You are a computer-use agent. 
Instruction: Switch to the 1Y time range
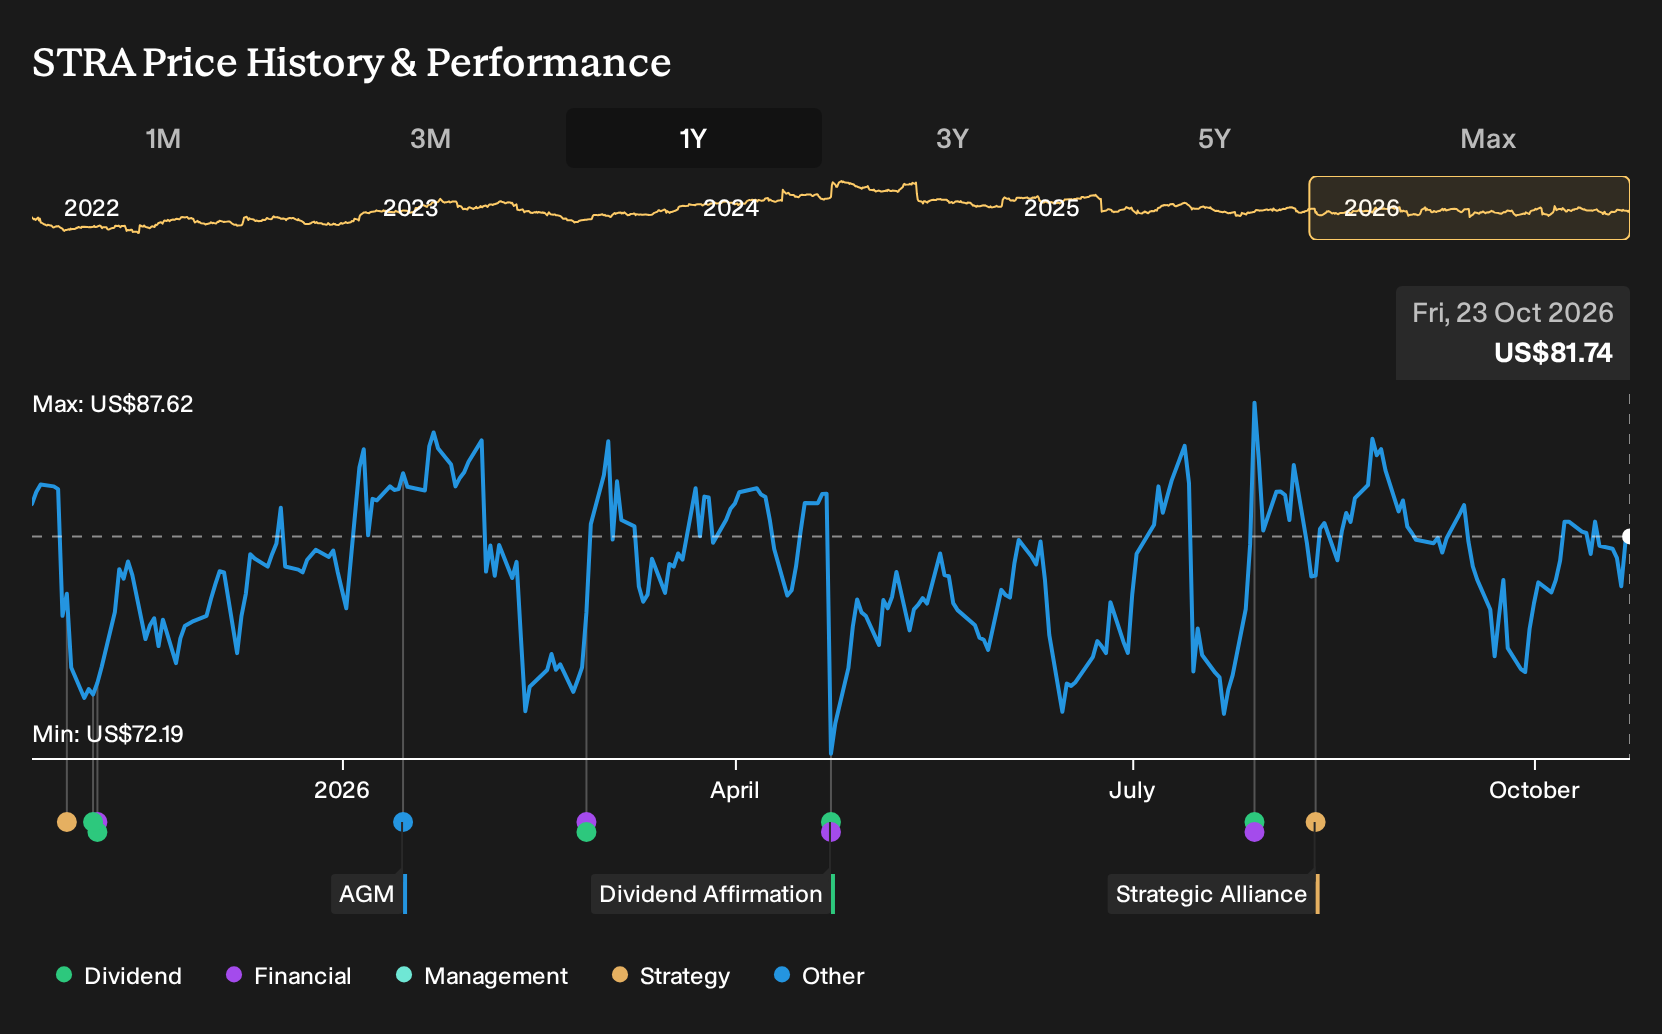click(x=694, y=138)
